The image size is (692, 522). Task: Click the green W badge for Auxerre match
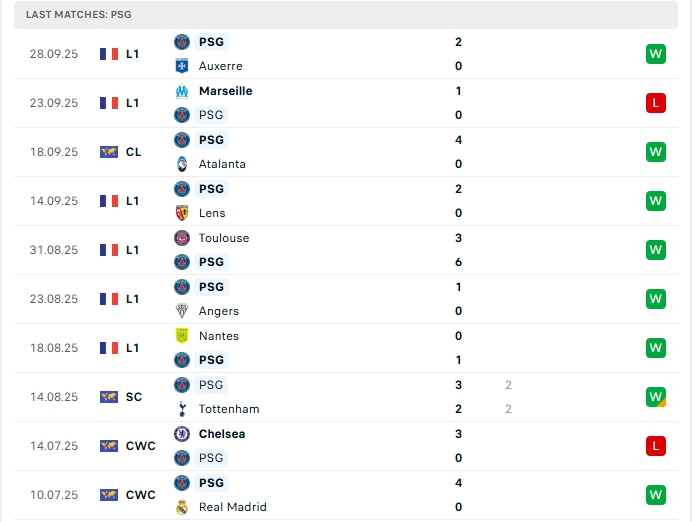click(x=656, y=54)
